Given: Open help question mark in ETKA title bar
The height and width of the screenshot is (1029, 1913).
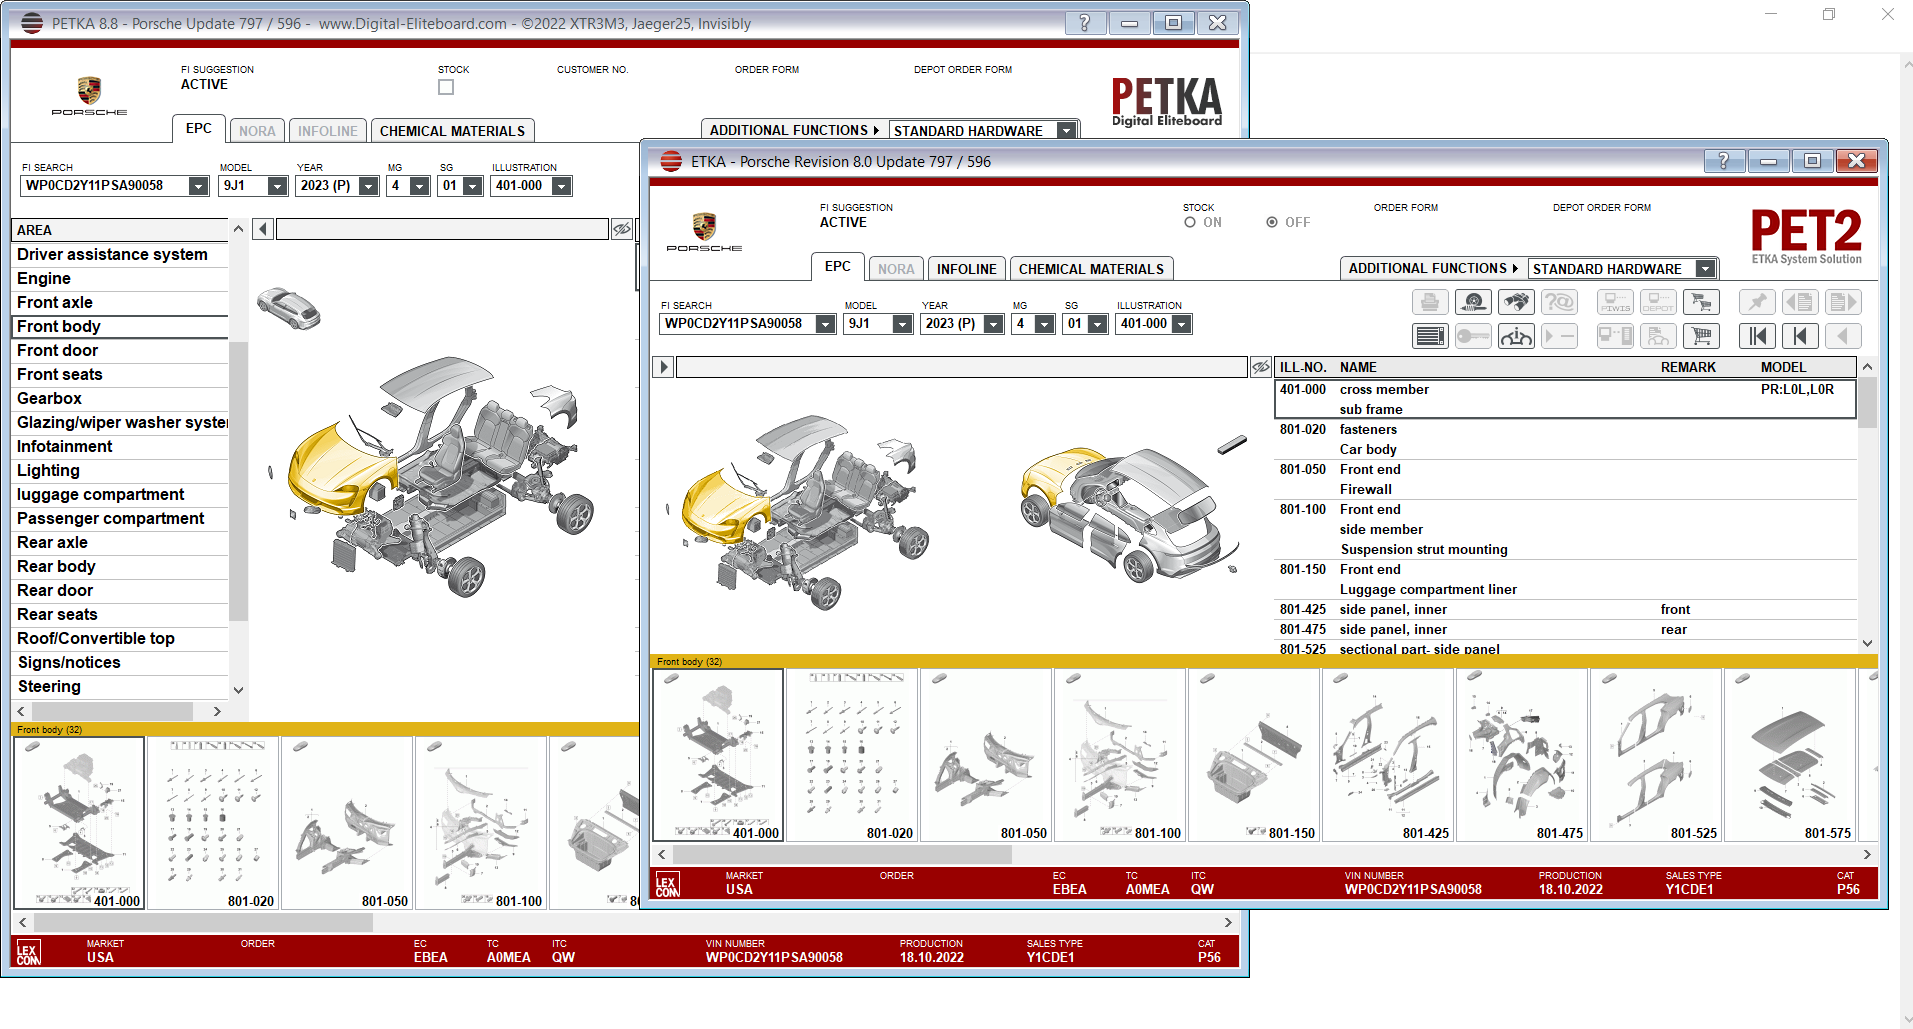Looking at the screenshot, I should click(1724, 161).
